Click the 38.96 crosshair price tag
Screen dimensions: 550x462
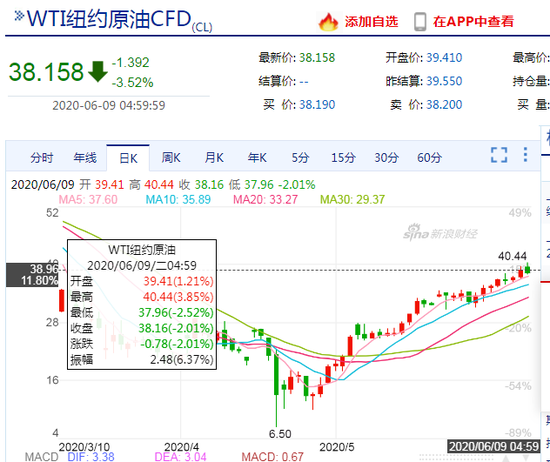click(x=32, y=275)
